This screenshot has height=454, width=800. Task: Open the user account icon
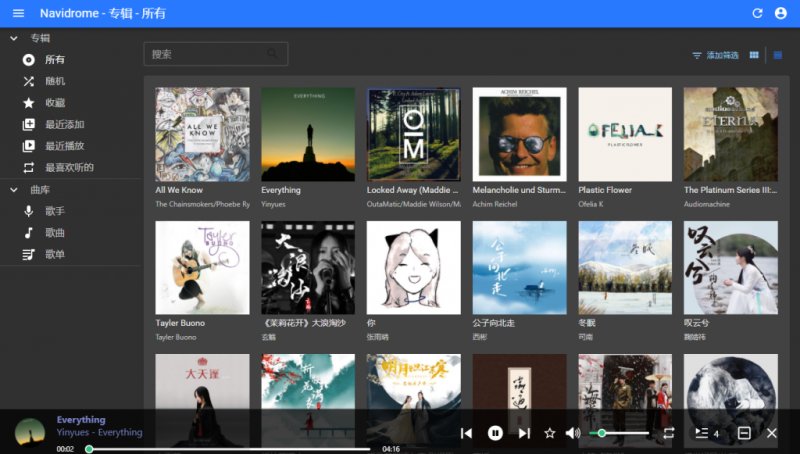pos(781,13)
